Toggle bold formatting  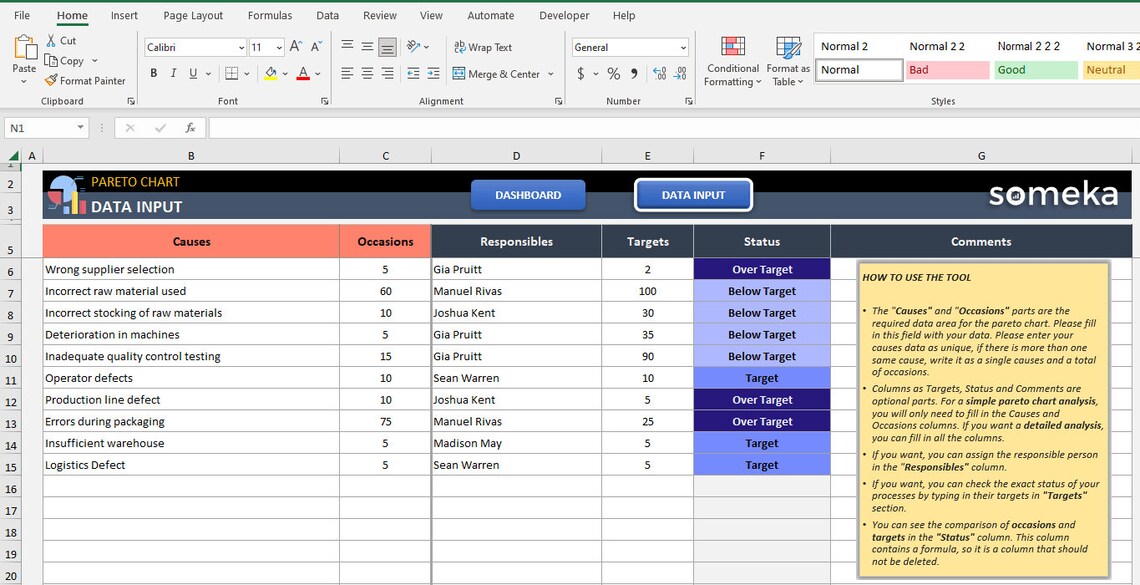click(153, 73)
